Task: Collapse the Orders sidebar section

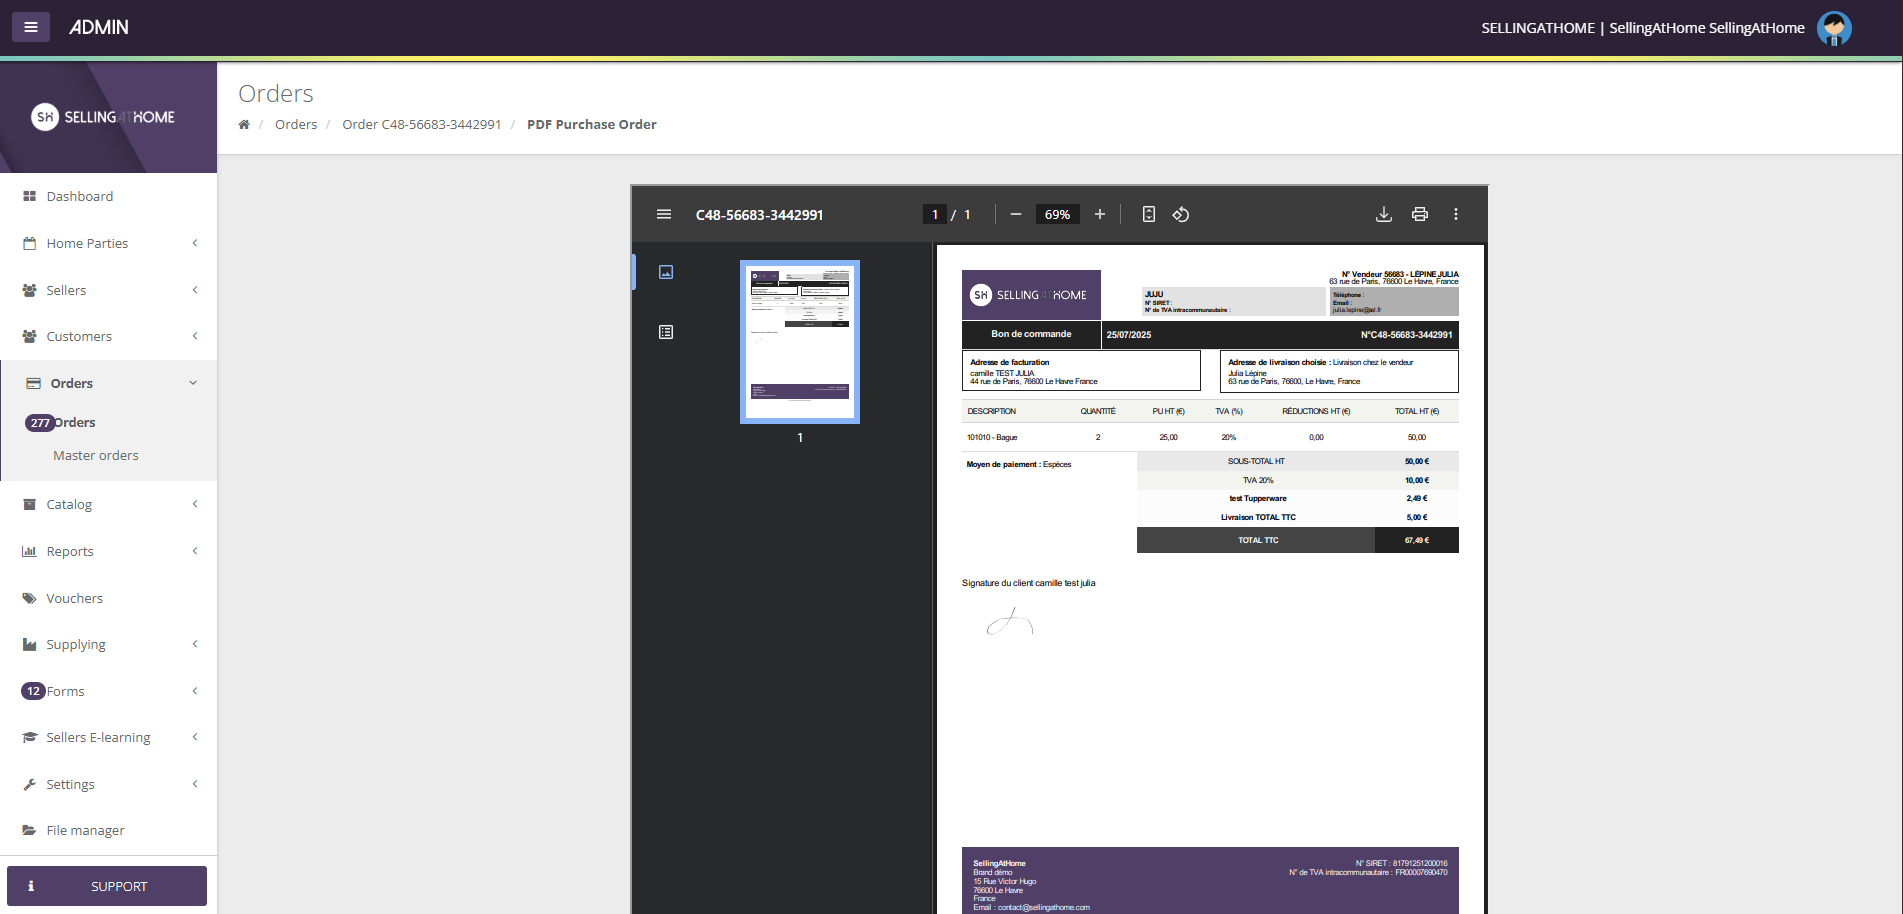Action: [108, 383]
